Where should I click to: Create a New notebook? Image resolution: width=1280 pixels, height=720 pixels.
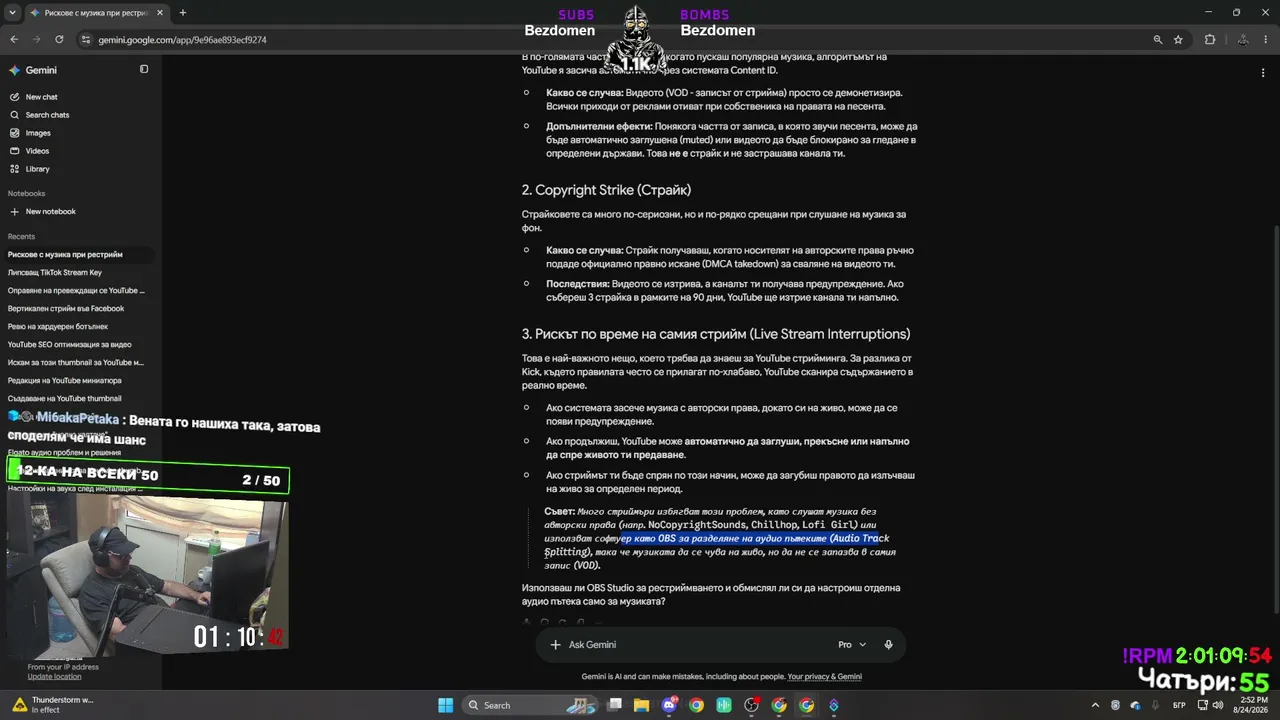(x=43, y=212)
